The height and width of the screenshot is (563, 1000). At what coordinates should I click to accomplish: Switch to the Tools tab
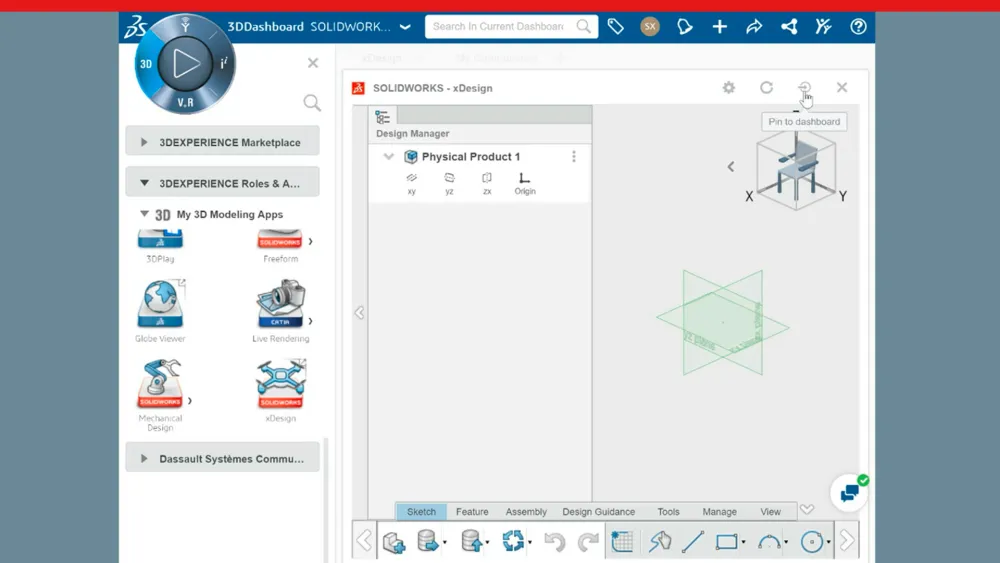668,511
